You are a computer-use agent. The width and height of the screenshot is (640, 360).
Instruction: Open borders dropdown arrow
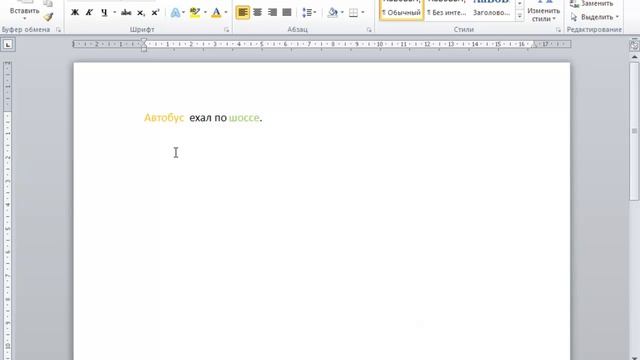coord(362,13)
